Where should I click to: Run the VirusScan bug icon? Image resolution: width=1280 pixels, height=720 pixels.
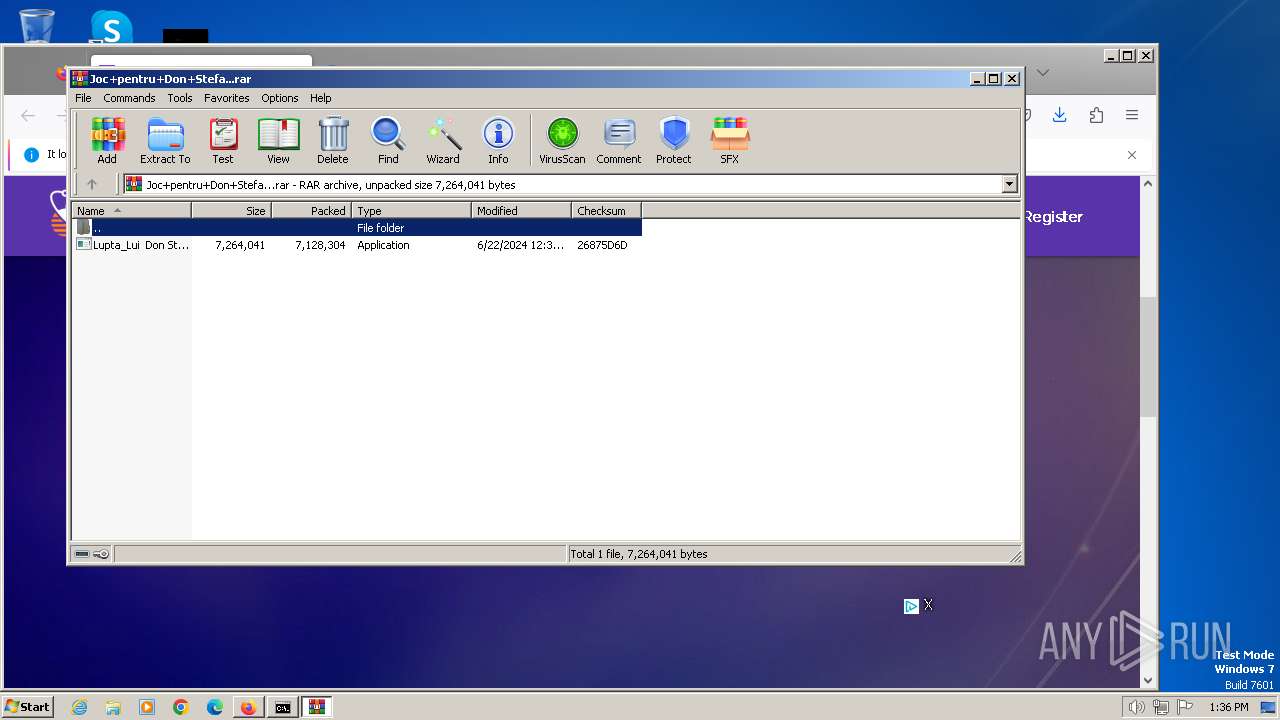562,140
